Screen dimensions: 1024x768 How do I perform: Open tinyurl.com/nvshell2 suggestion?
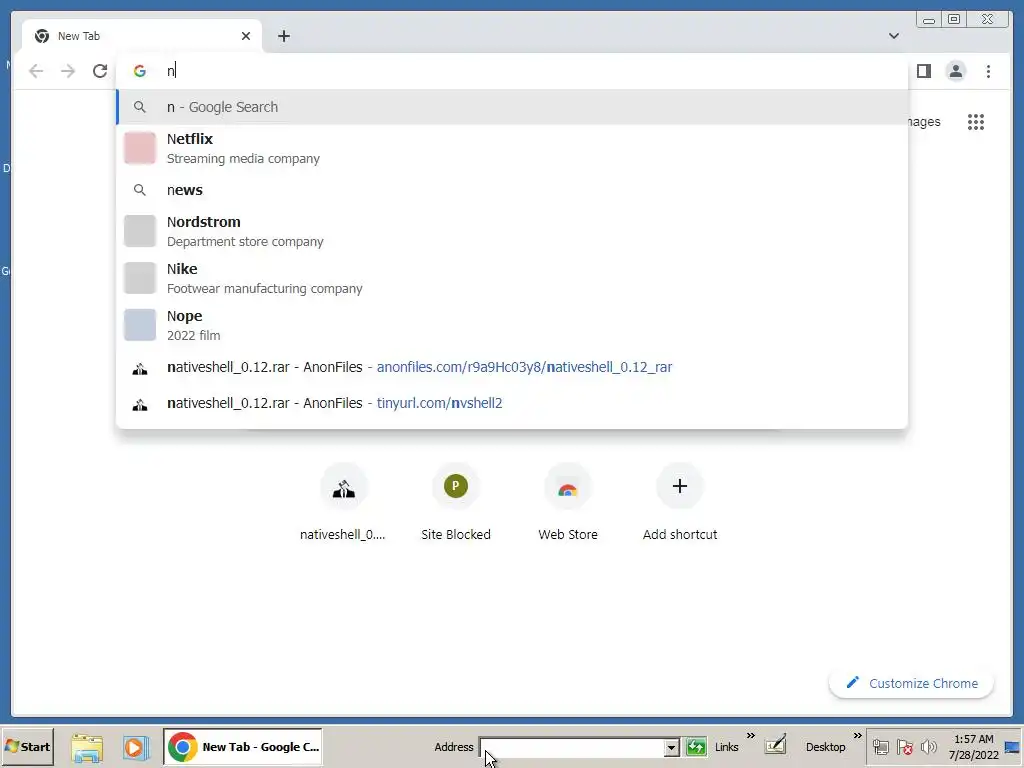[512, 404]
